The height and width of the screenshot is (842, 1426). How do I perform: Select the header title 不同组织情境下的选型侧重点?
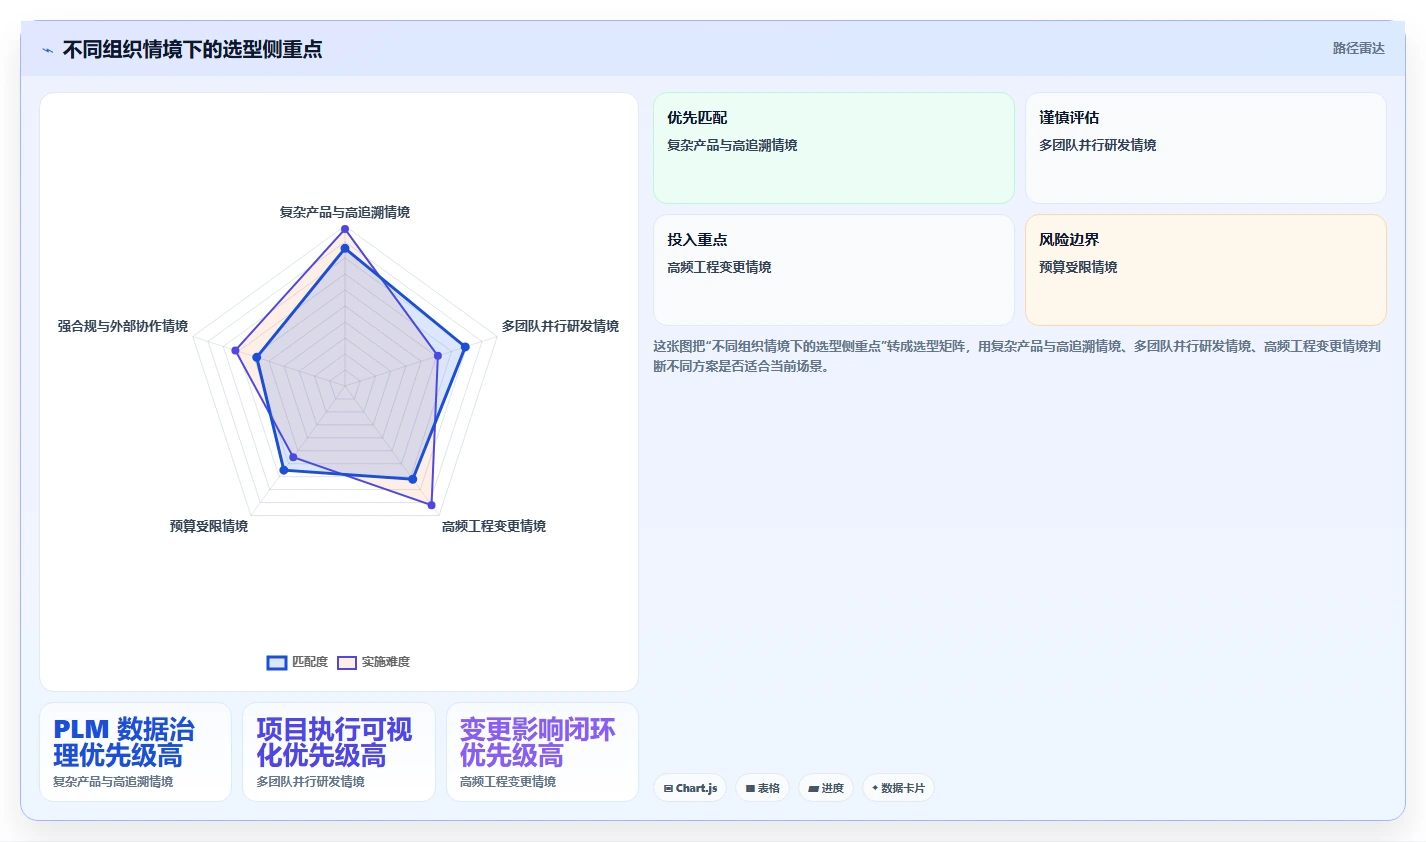[192, 49]
